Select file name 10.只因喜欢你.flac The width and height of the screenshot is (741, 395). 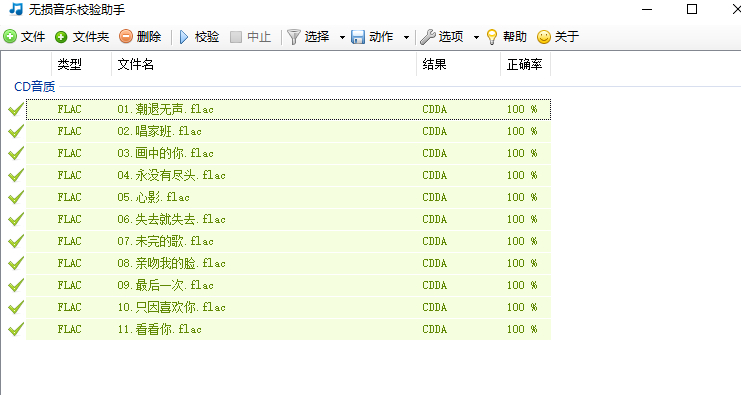(172, 307)
